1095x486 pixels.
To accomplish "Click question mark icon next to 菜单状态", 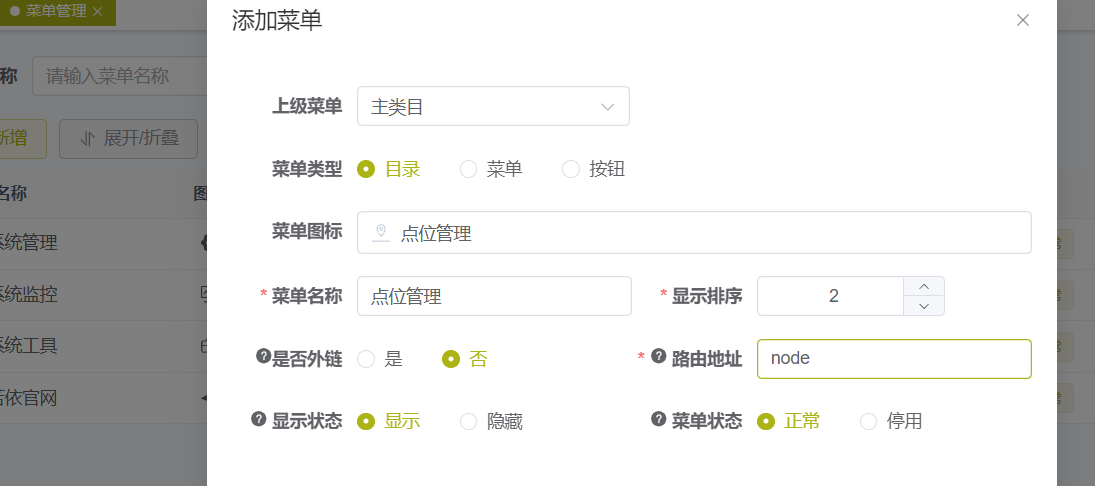I will [658, 419].
